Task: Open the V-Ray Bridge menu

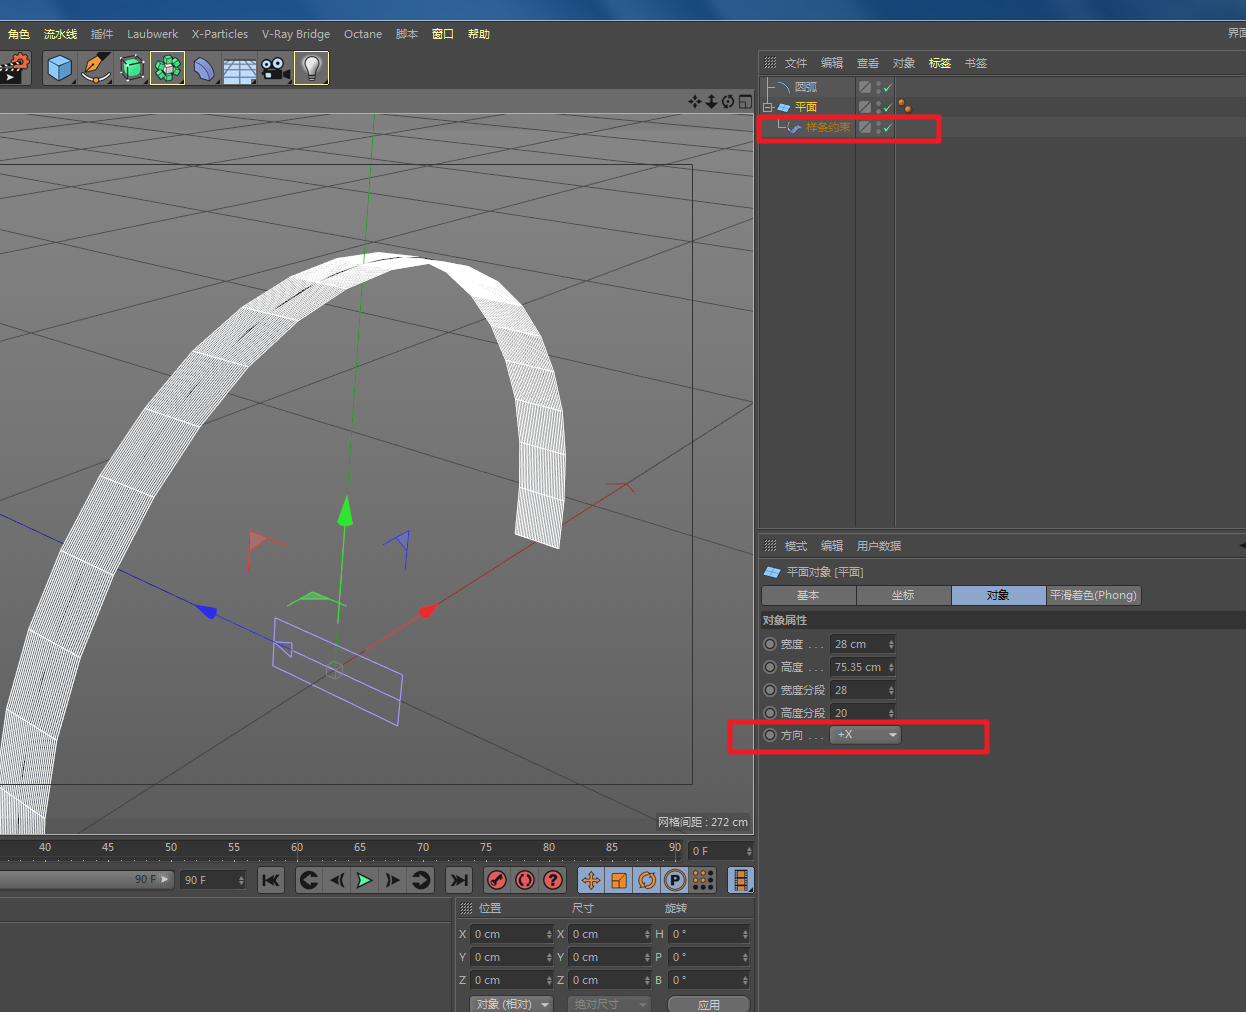Action: point(296,34)
